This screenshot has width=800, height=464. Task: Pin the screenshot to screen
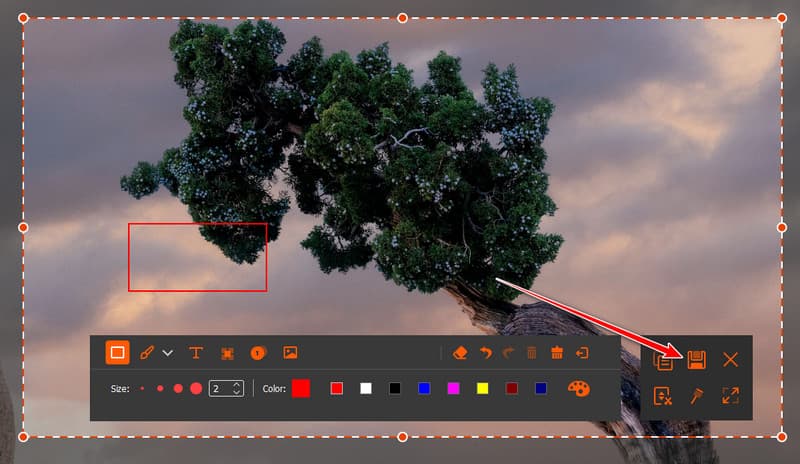(x=696, y=396)
